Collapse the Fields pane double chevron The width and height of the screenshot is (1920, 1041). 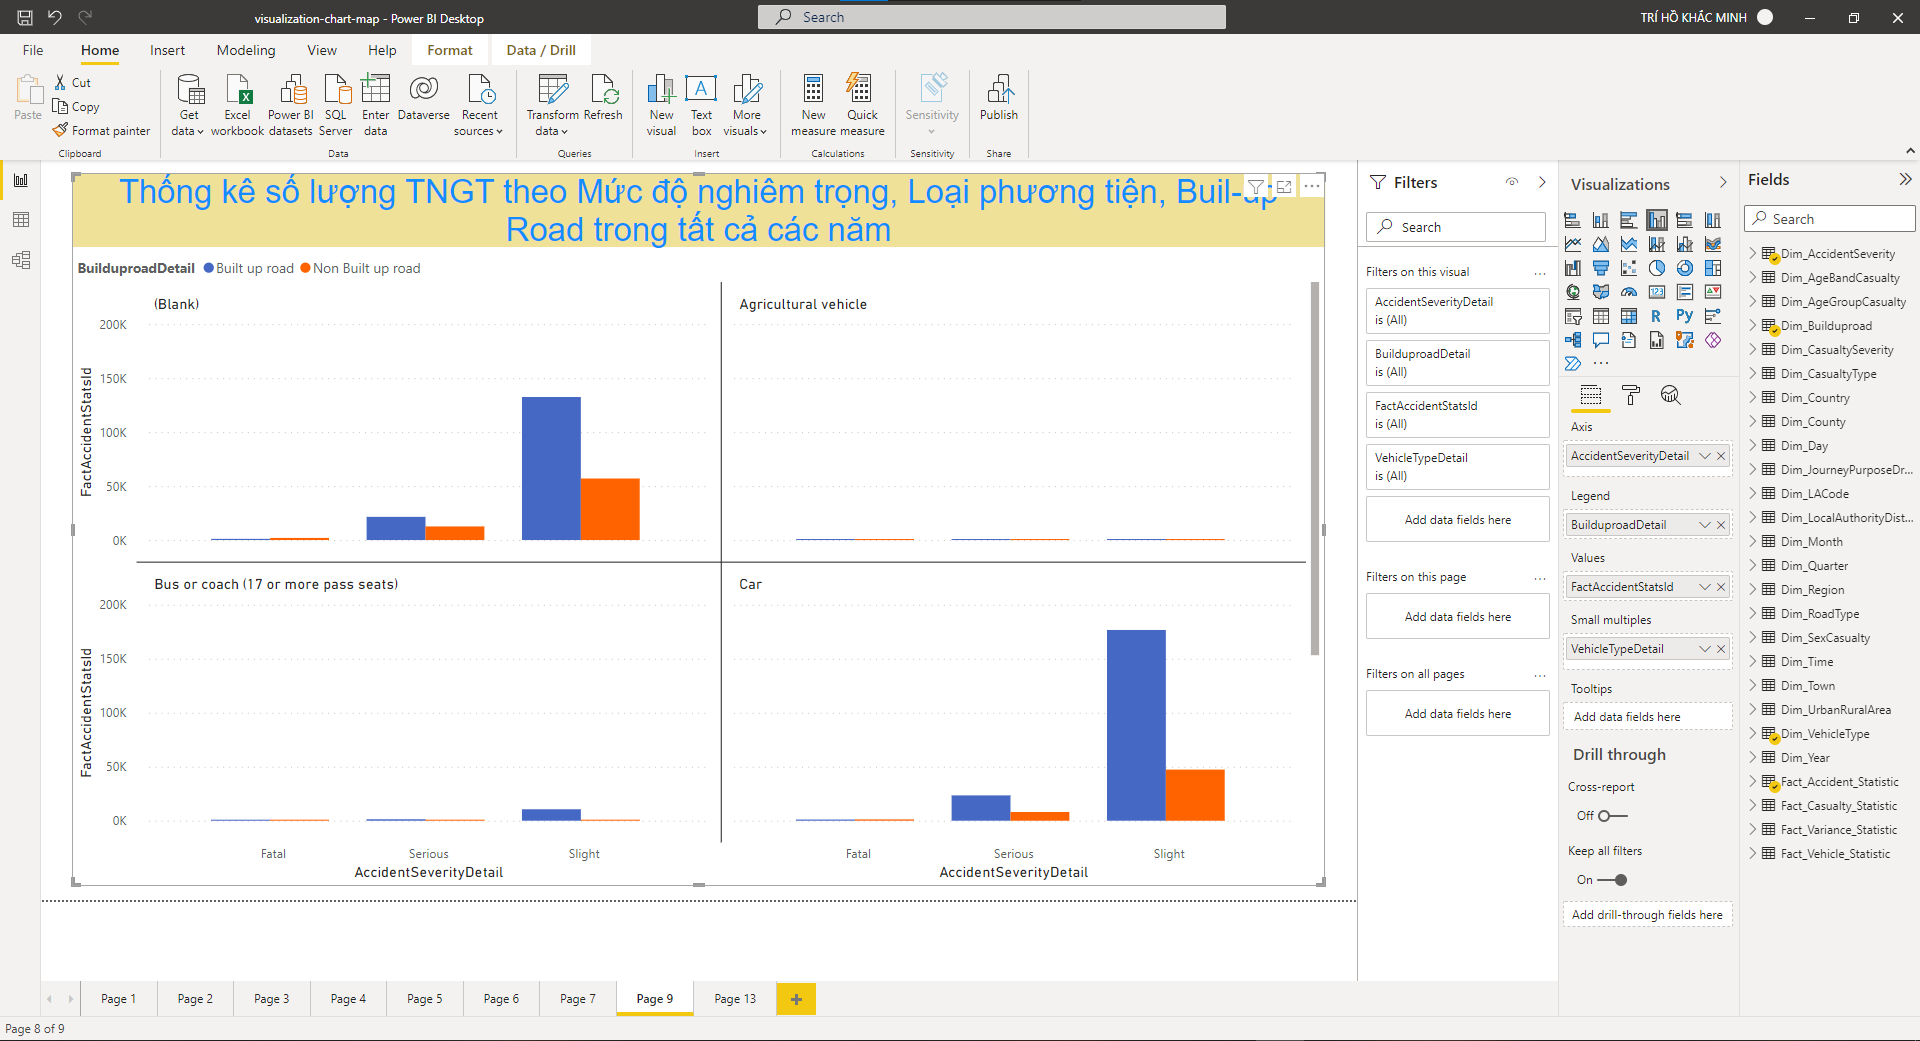pyautogui.click(x=1905, y=180)
